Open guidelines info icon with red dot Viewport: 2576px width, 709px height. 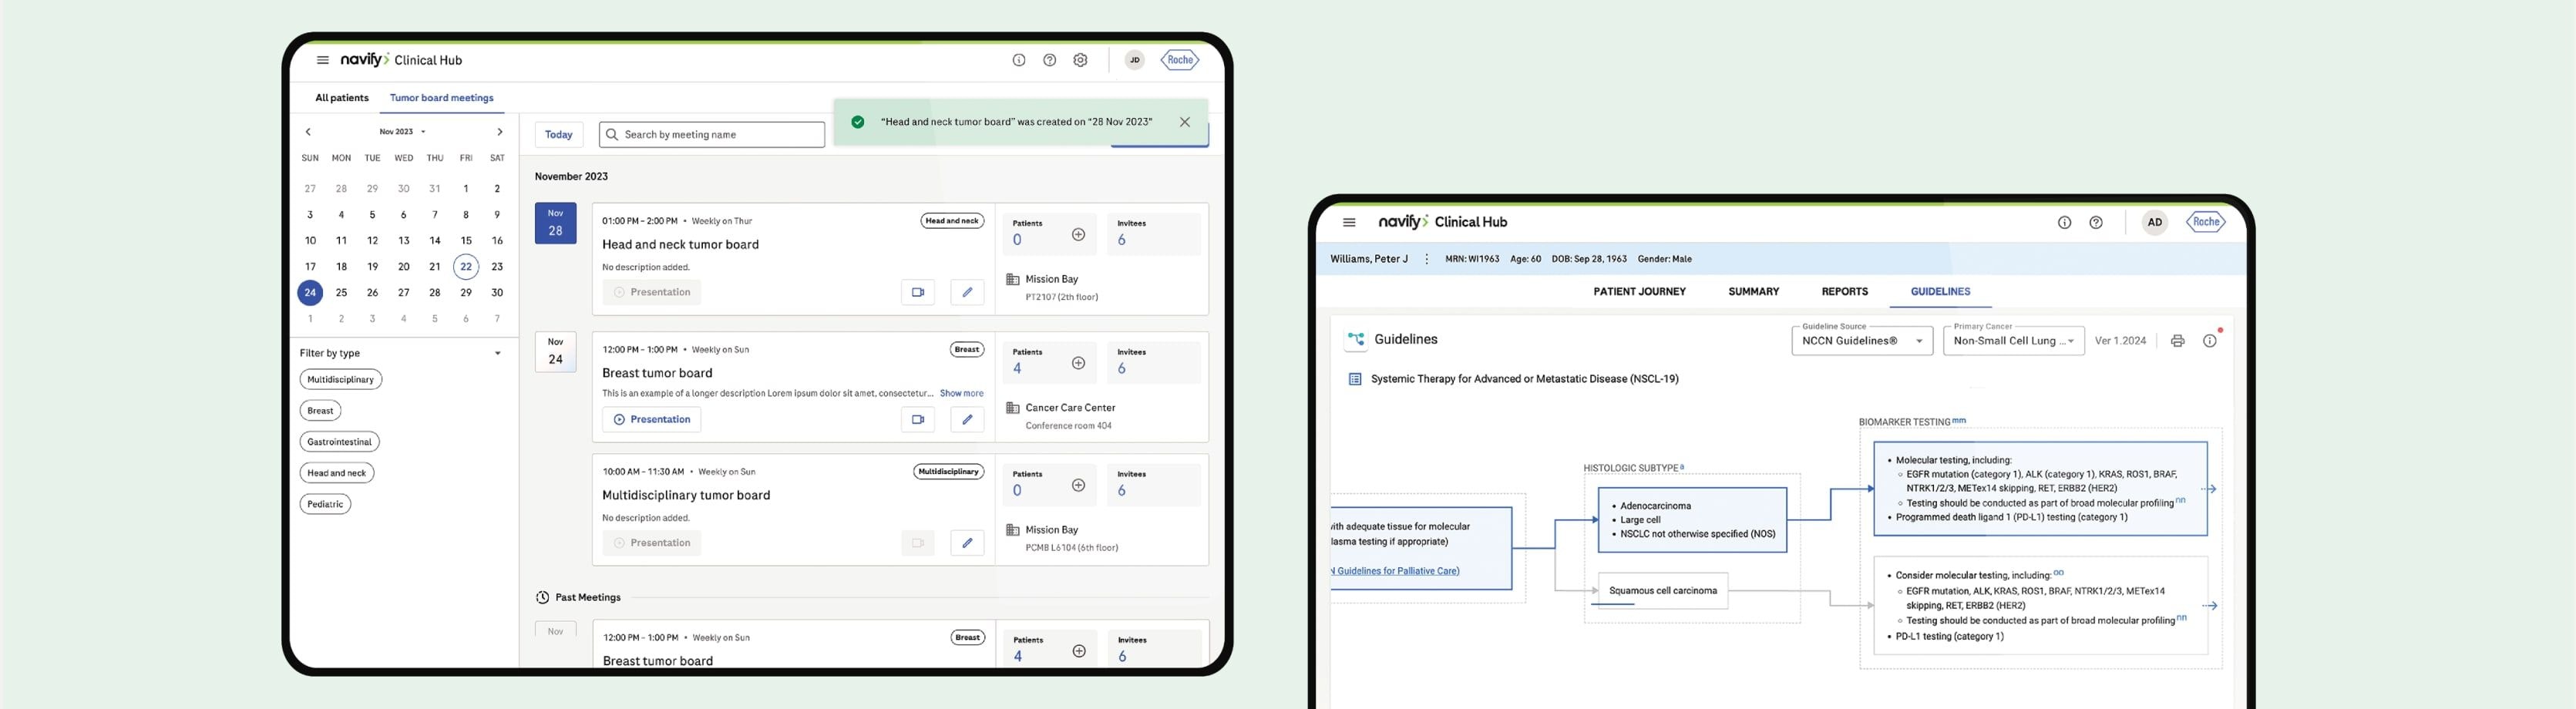point(2210,341)
